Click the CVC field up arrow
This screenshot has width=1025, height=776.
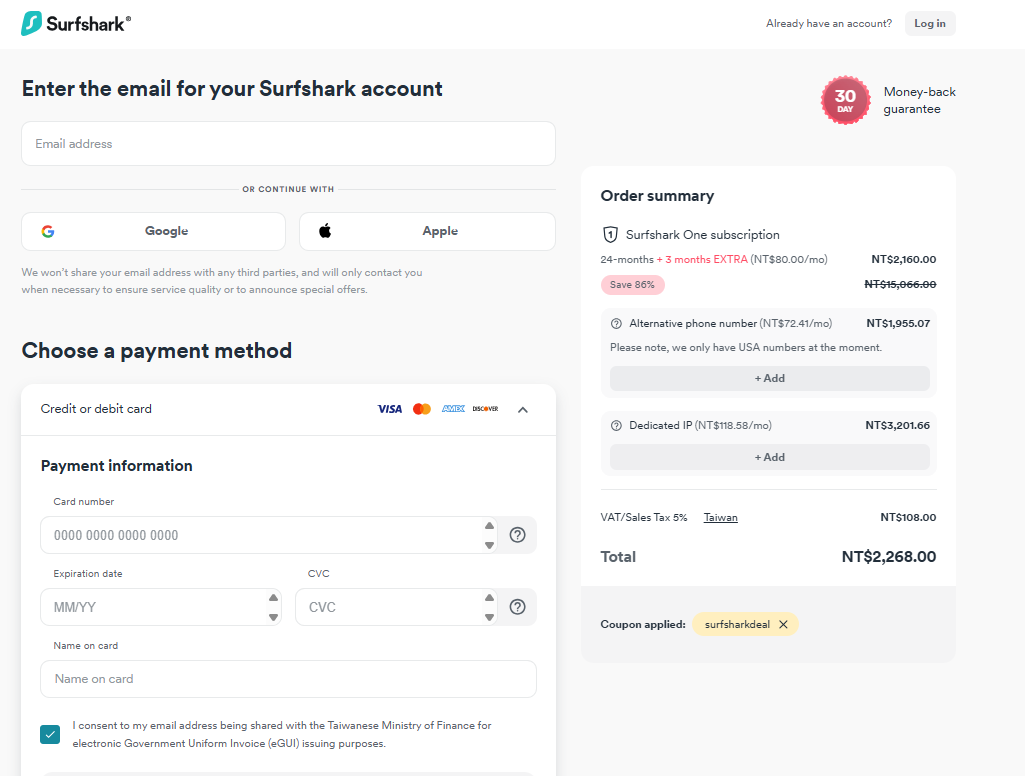pos(489,598)
